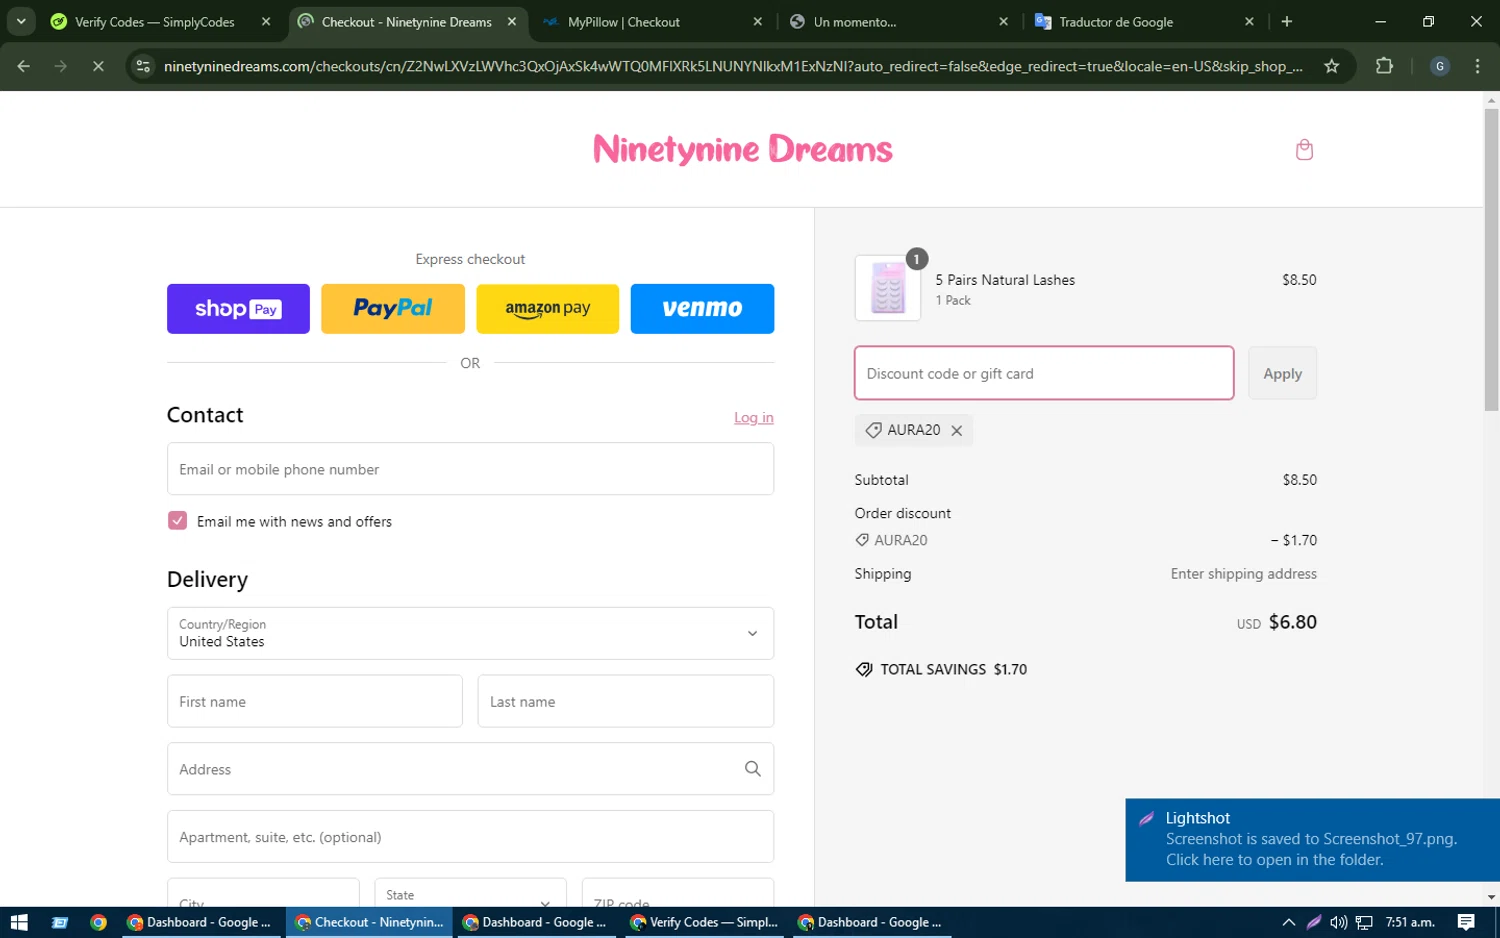
Task: Open Windows Start menu
Action: (x=18, y=922)
